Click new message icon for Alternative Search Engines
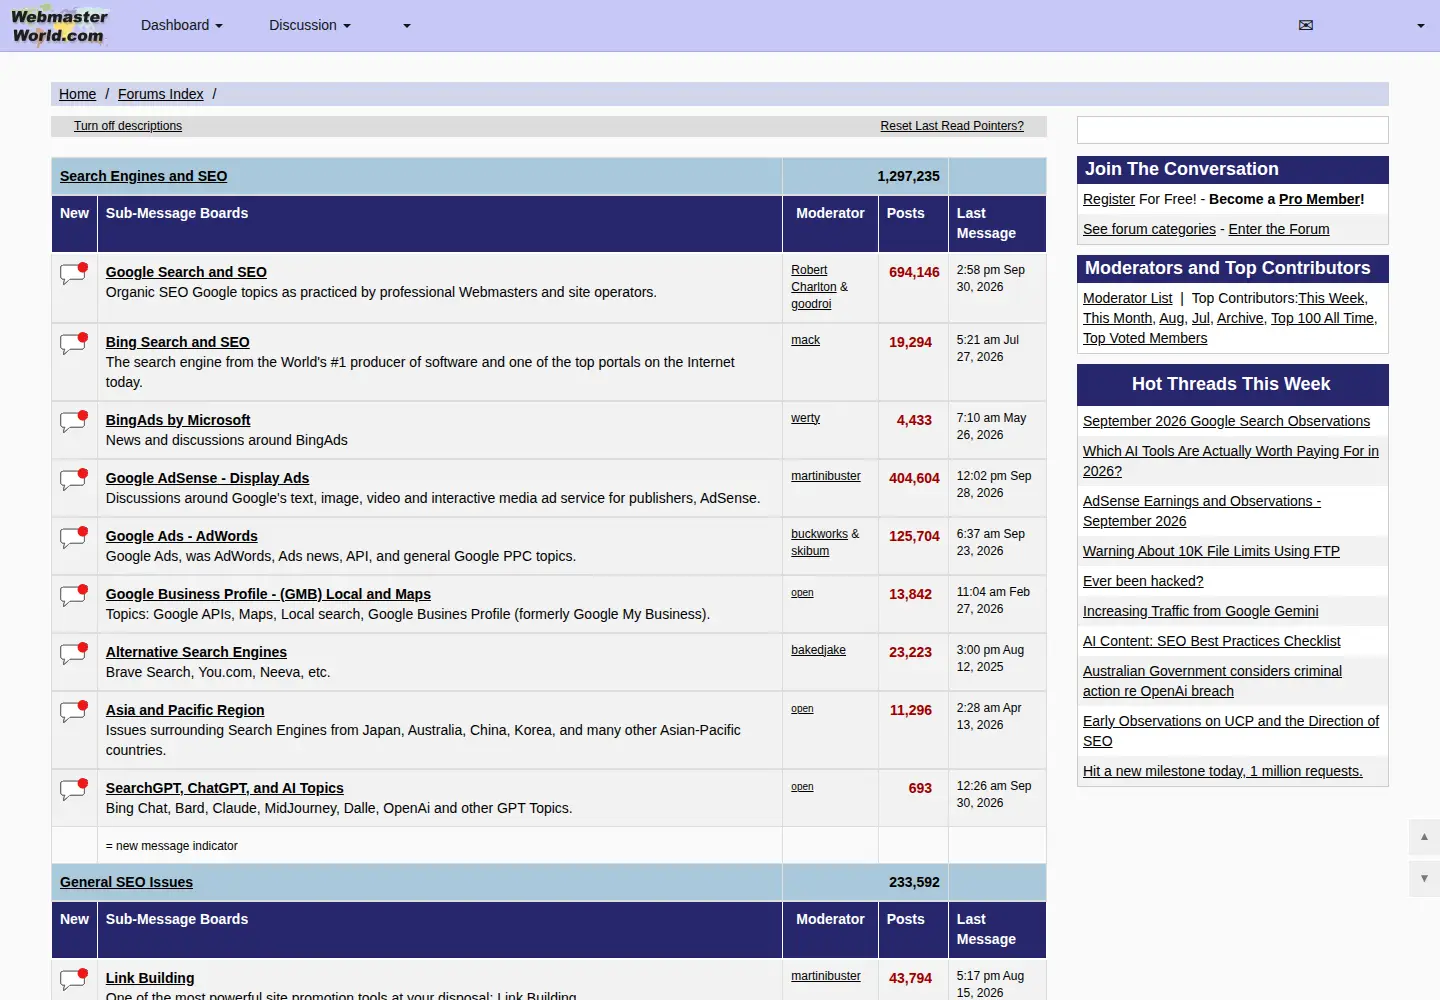This screenshot has height=1000, width=1440. point(74,653)
